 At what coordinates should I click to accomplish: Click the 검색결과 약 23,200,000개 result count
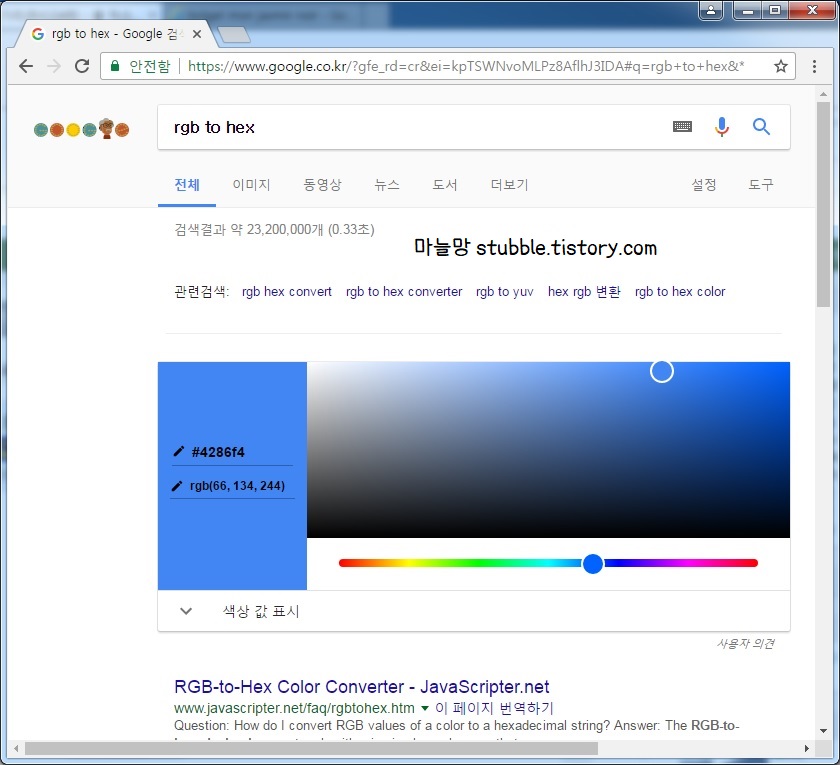pyautogui.click(x=274, y=229)
